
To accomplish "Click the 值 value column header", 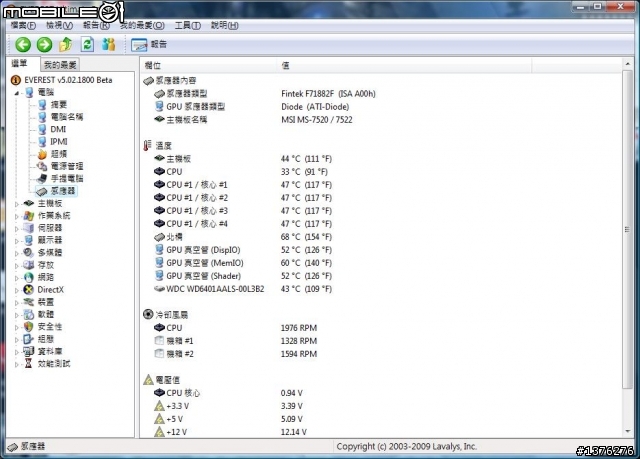I will [404, 65].
